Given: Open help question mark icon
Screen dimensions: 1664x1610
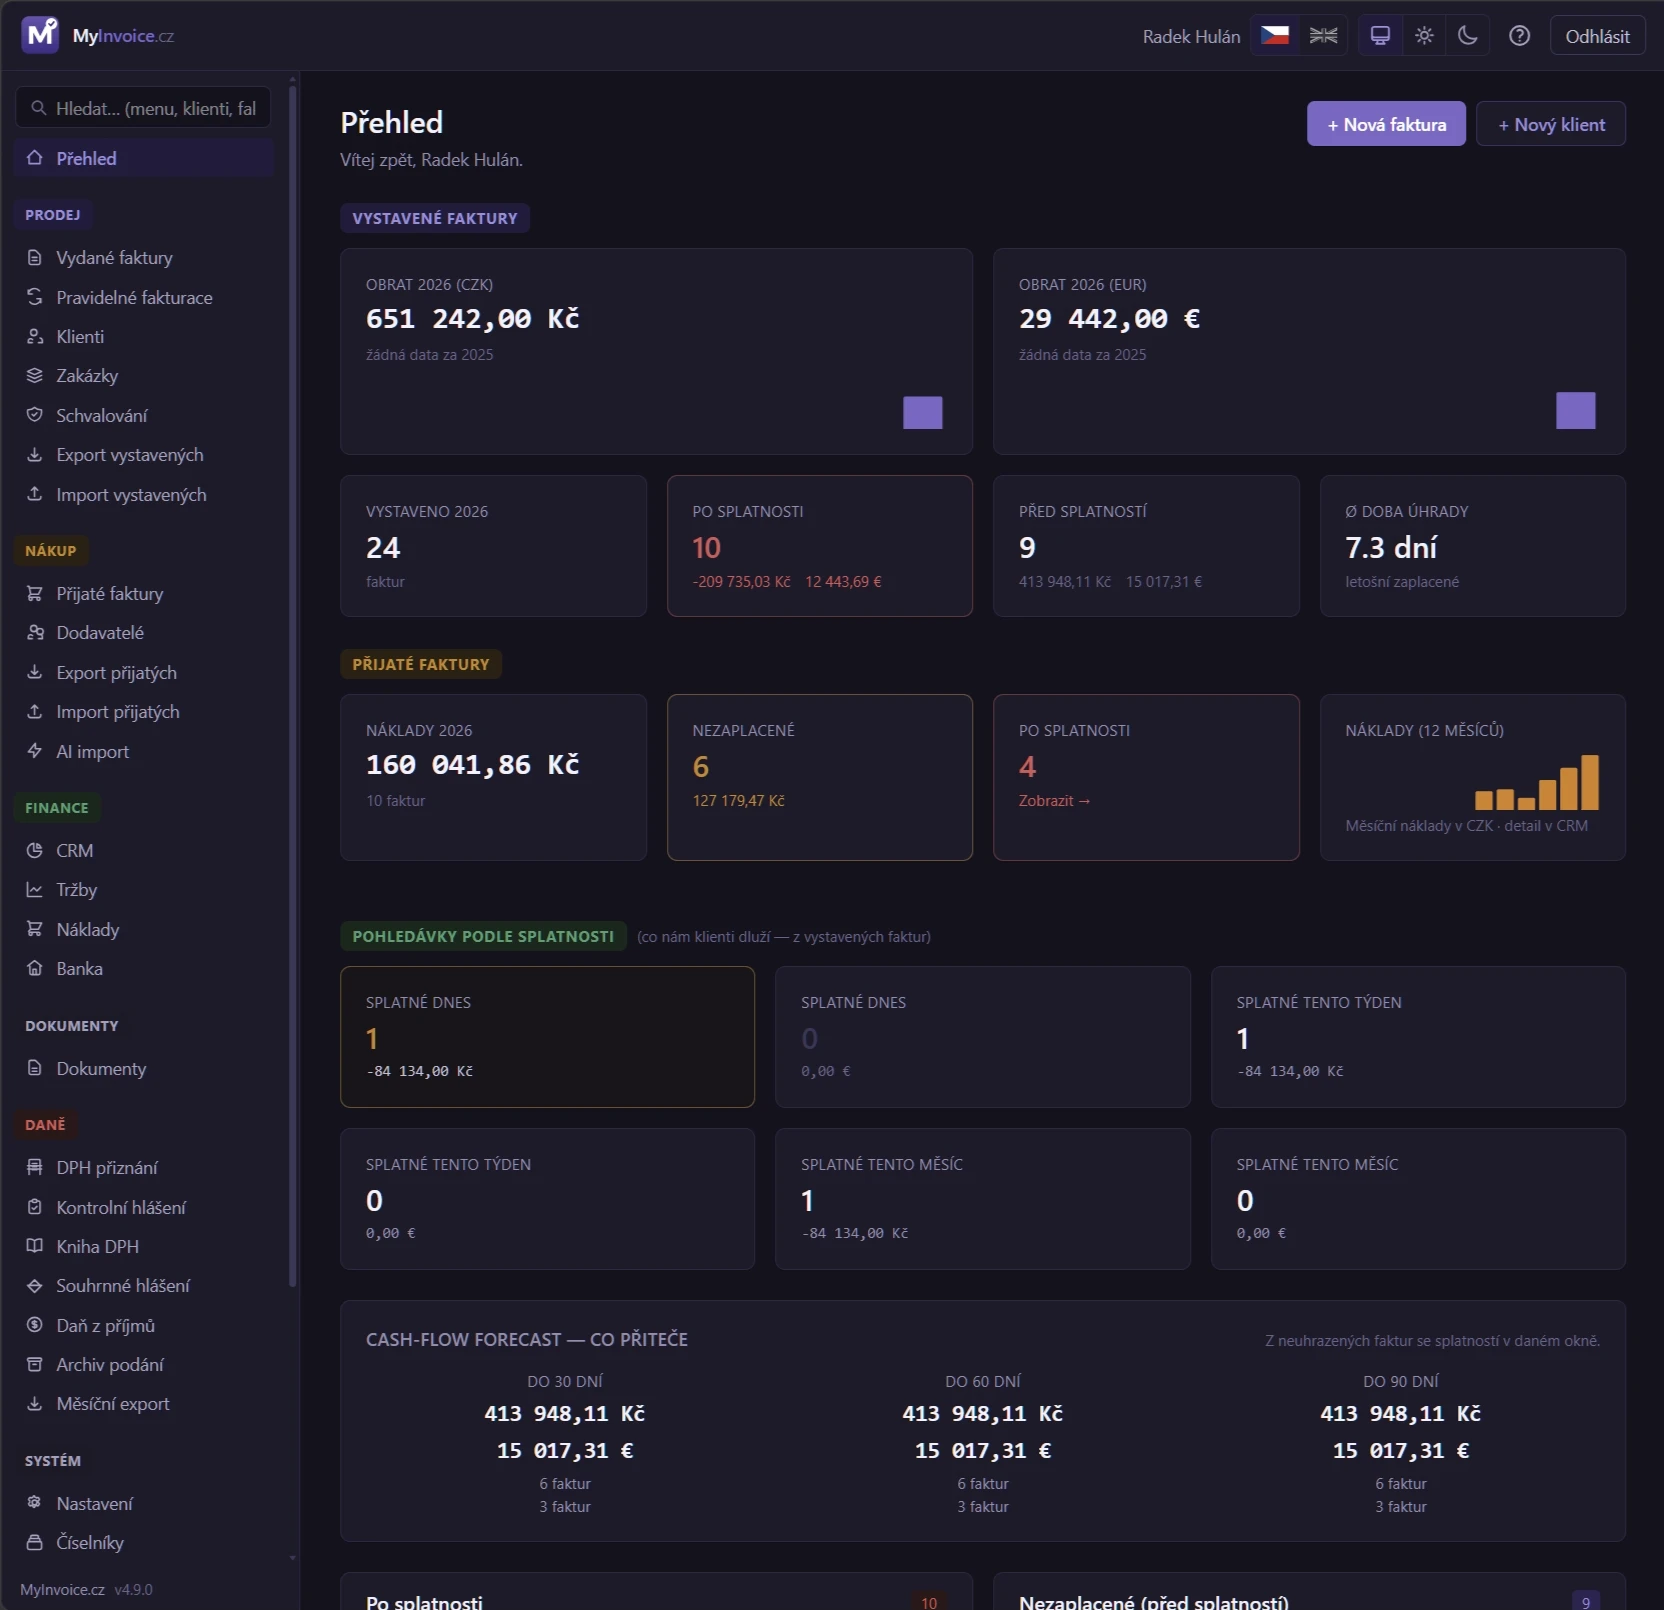Looking at the screenshot, I should [x=1519, y=36].
